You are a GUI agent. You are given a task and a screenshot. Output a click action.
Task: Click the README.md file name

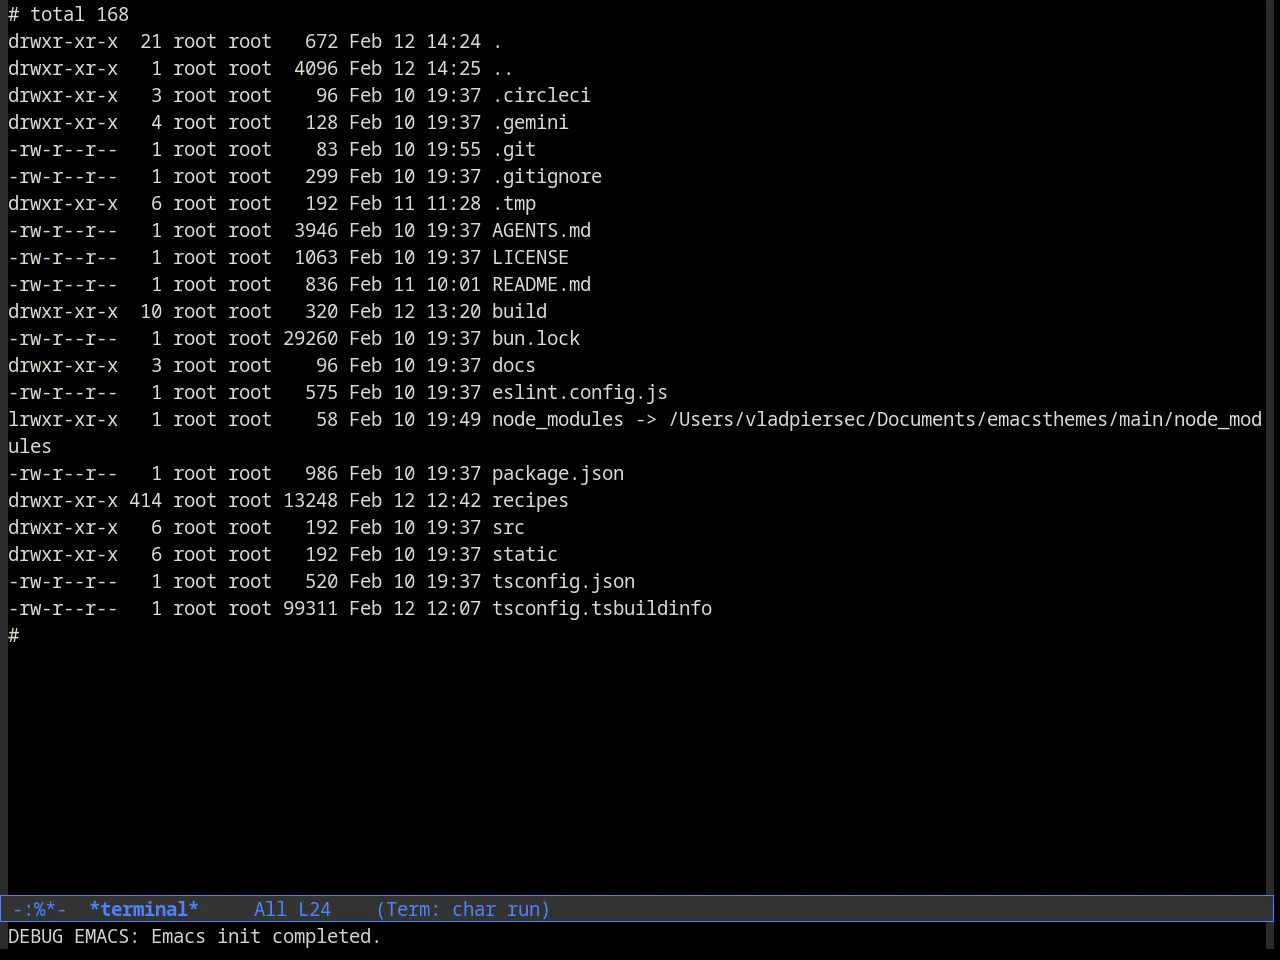pyautogui.click(x=541, y=284)
